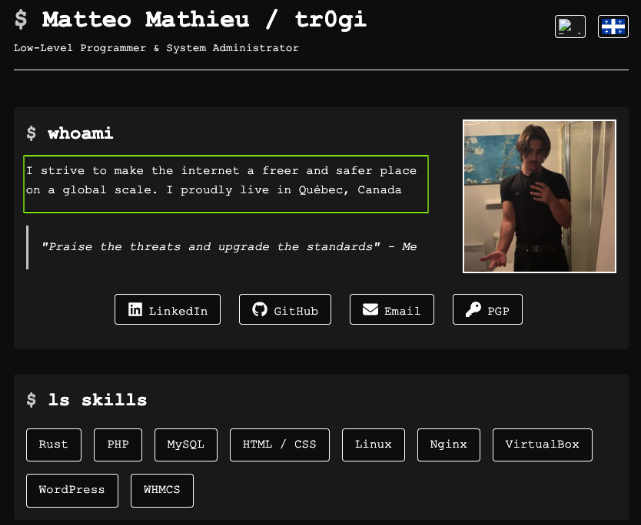Click the broken image language button
The image size is (641, 525).
570,27
